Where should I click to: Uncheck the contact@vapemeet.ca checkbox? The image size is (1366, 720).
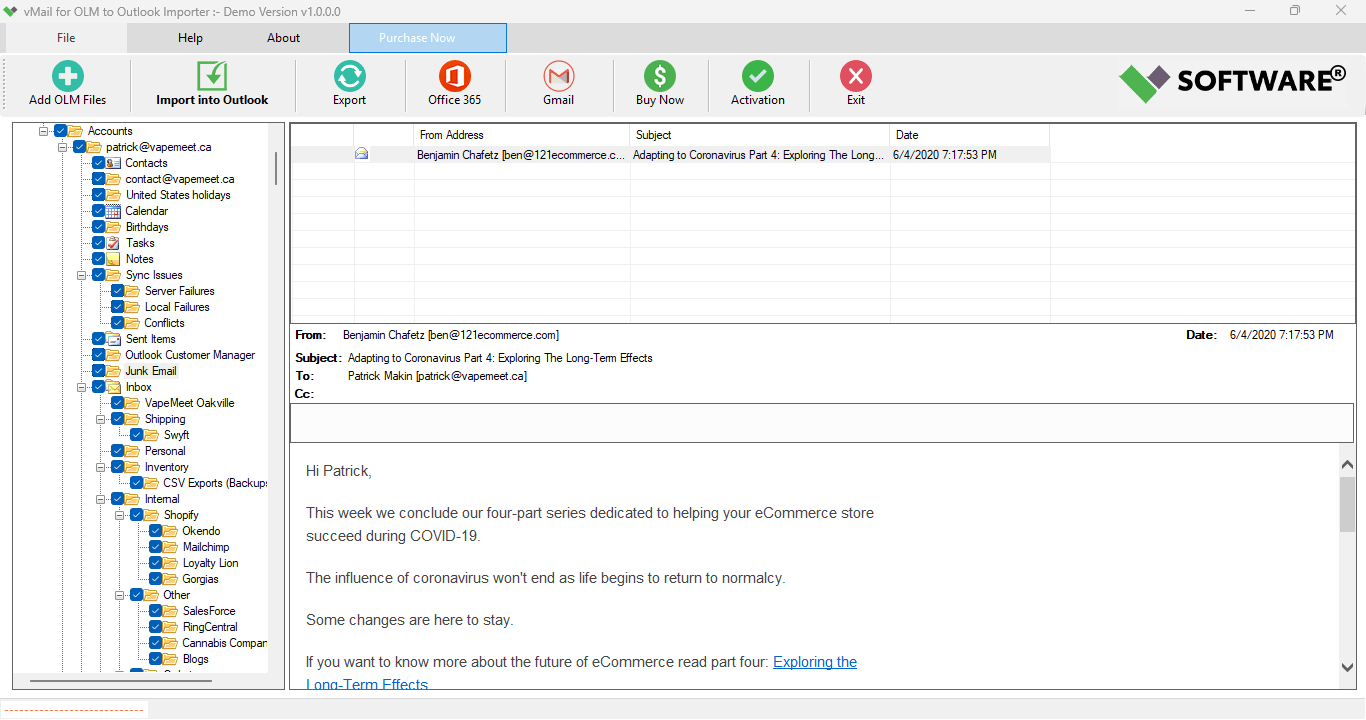(x=98, y=179)
